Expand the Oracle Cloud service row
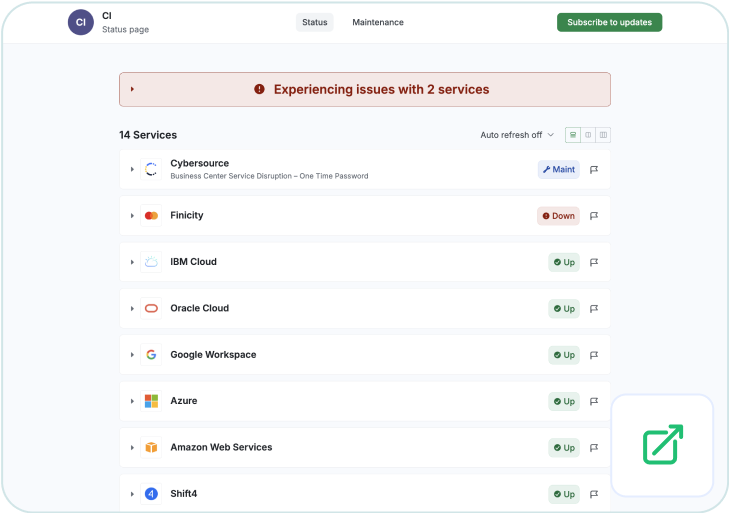This screenshot has width=729, height=513. point(132,308)
